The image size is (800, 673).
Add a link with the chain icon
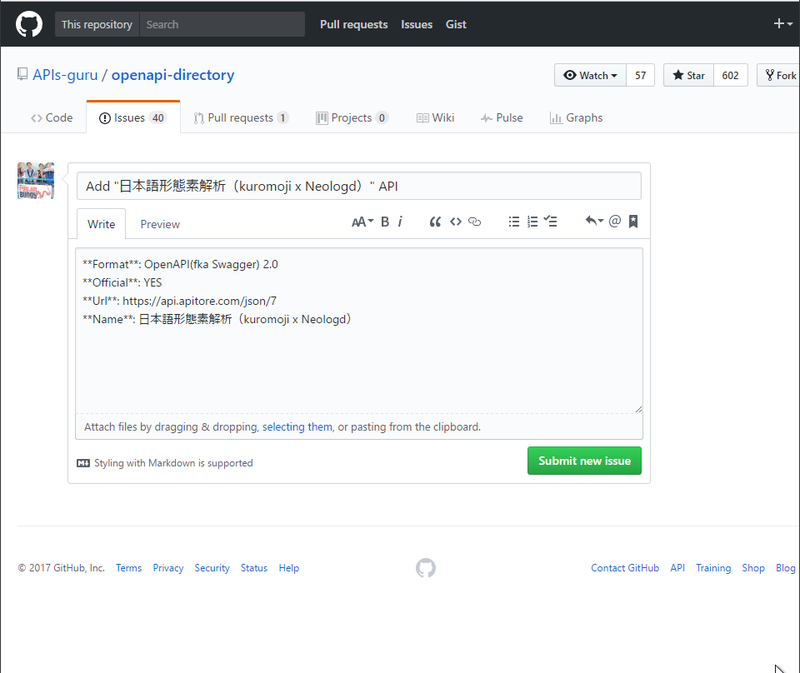click(474, 222)
